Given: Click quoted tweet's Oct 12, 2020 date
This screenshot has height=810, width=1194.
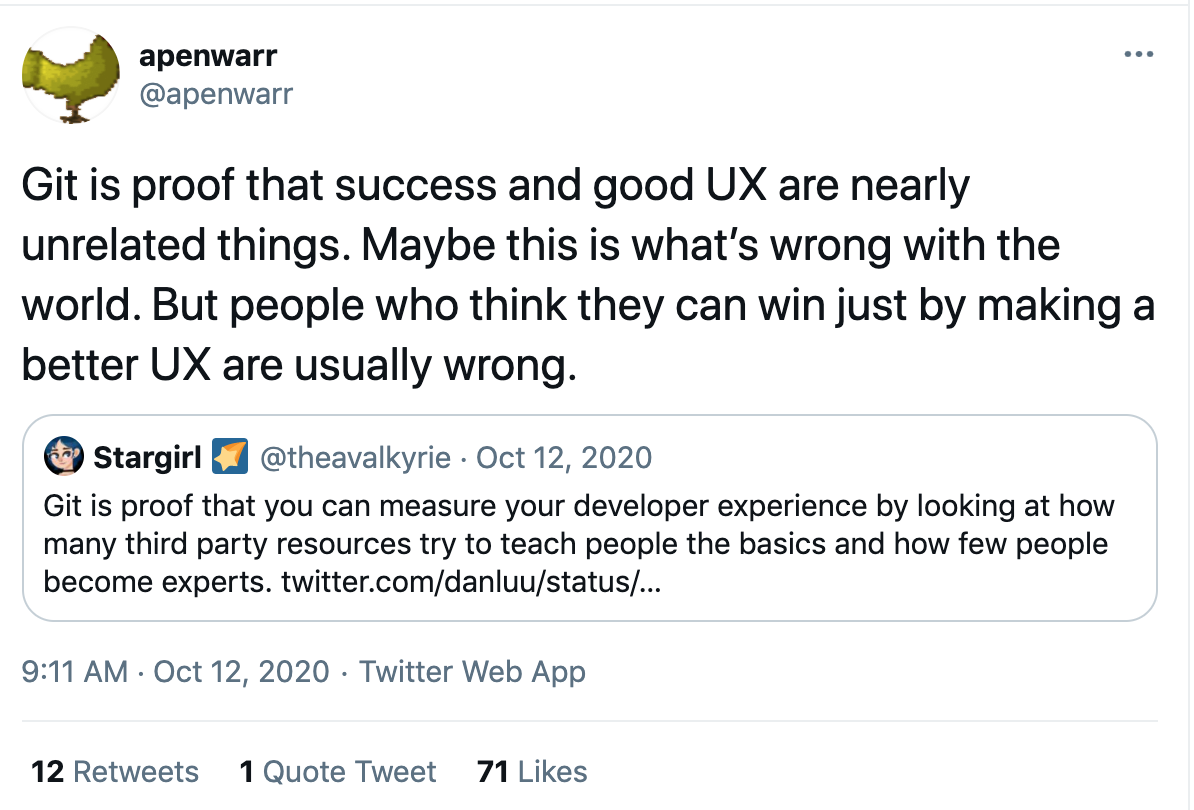Looking at the screenshot, I should (x=563, y=458).
